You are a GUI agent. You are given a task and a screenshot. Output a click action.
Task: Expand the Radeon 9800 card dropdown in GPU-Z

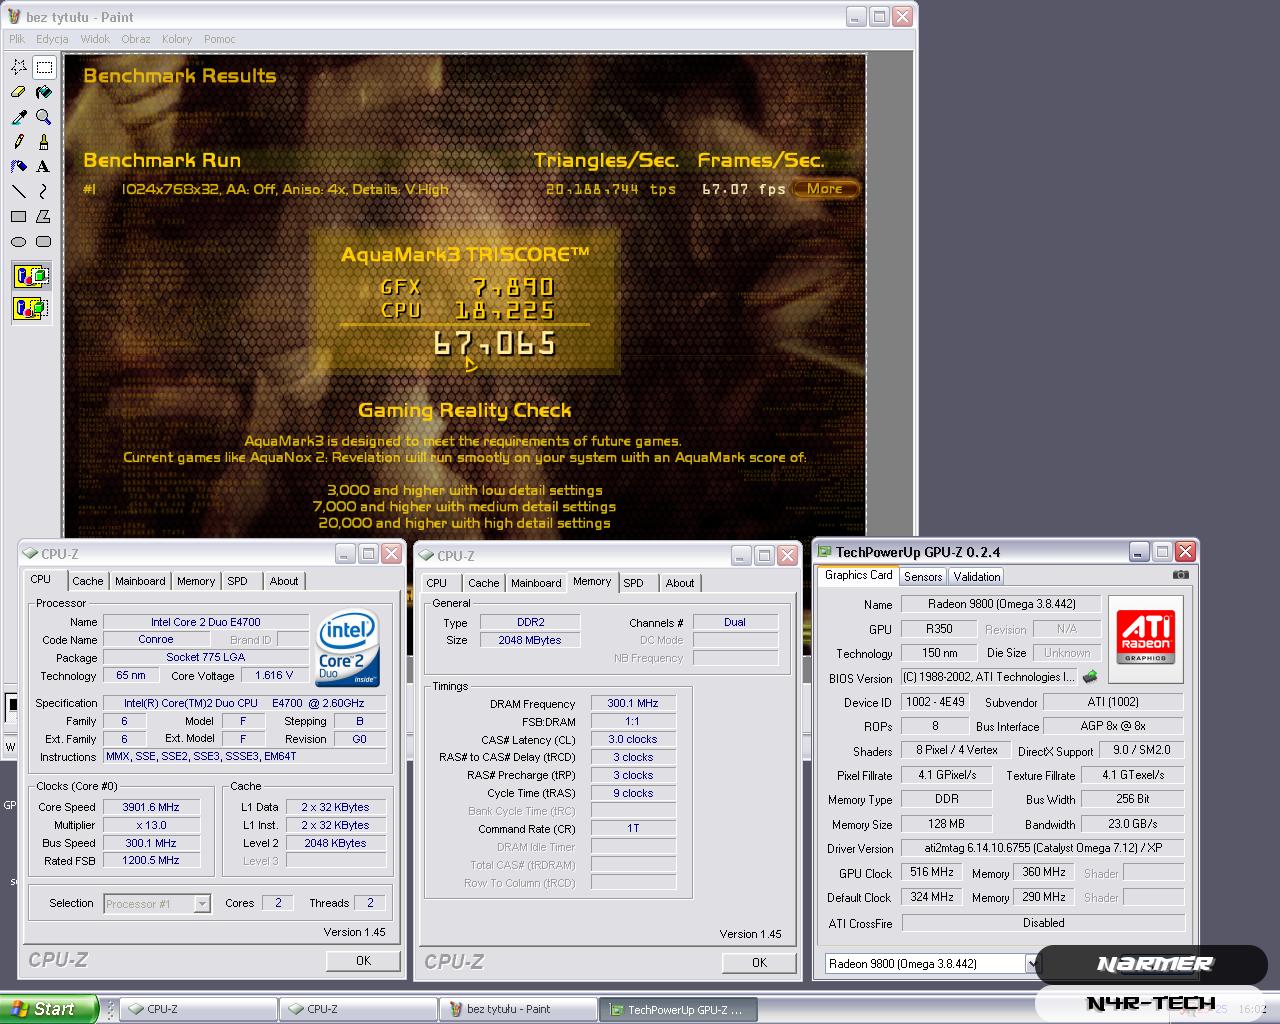click(1032, 964)
